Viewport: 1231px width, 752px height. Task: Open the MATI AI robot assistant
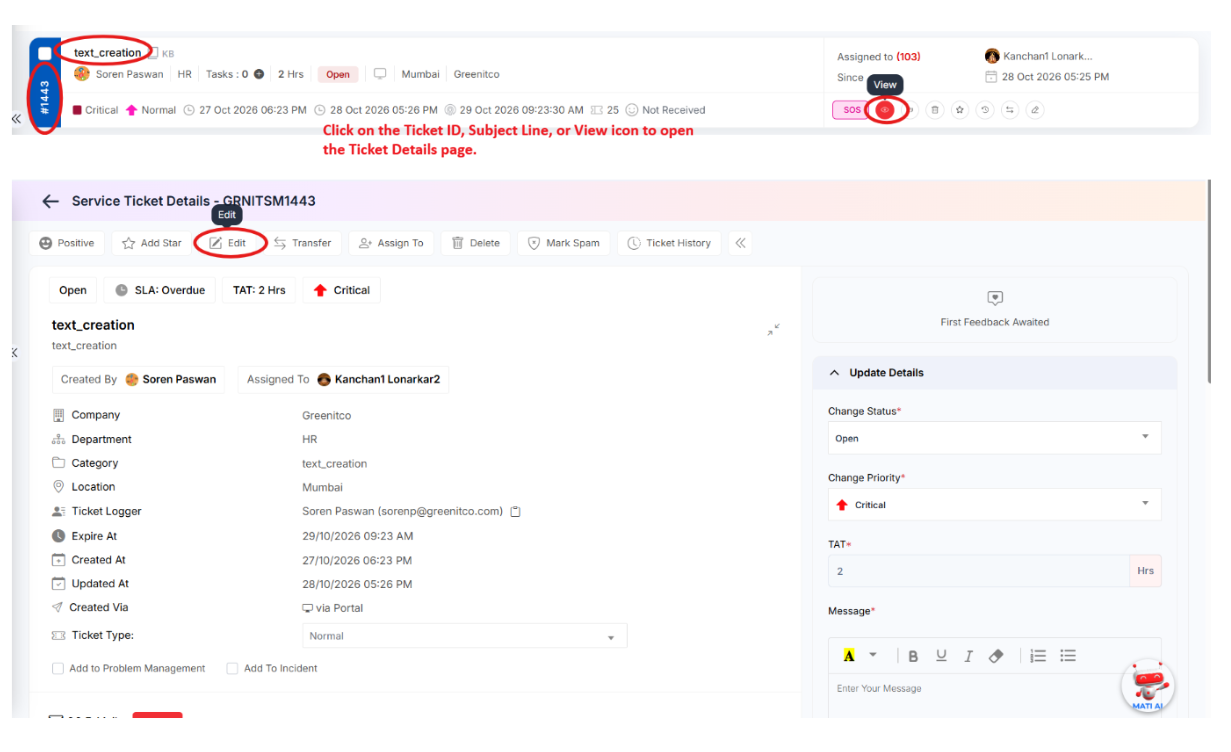[x=1148, y=687]
